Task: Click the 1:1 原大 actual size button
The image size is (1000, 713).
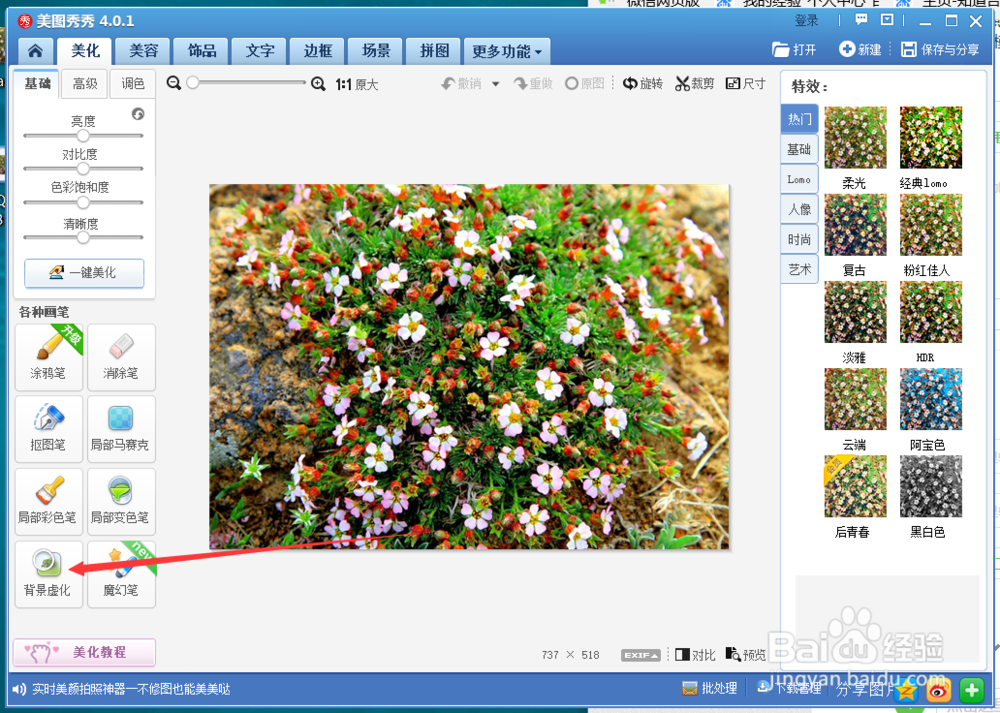Action: tap(357, 84)
